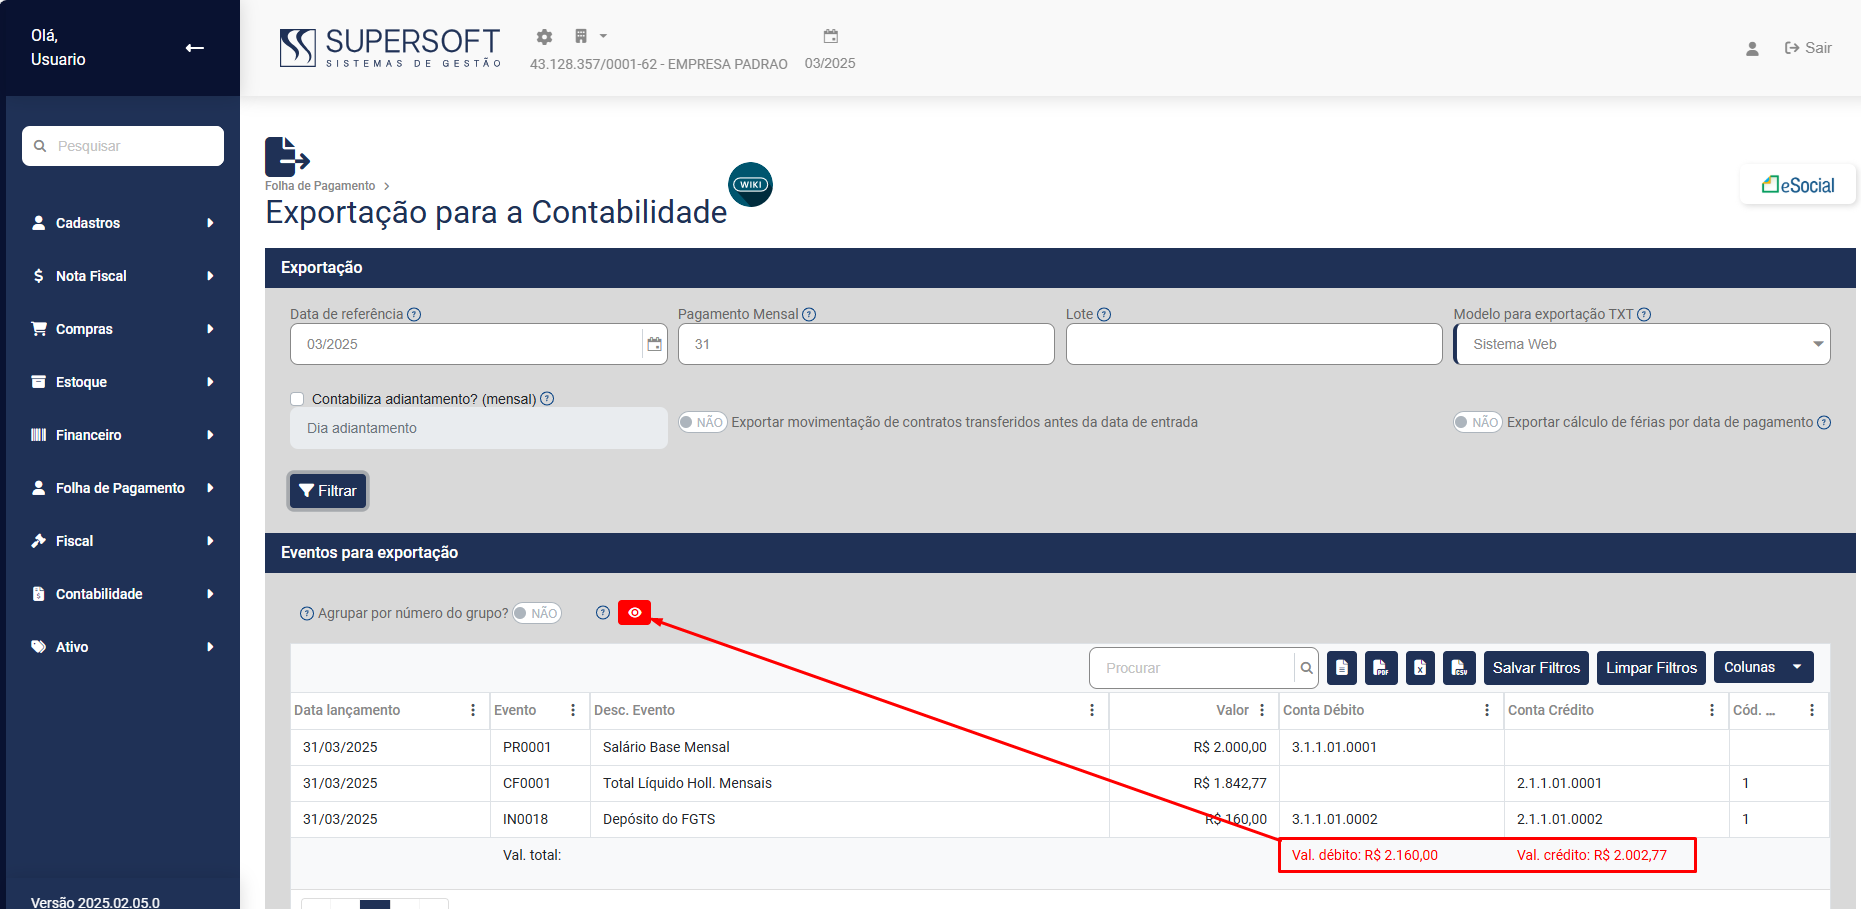The image size is (1861, 909).
Task: Export the table to PDF
Action: click(1380, 668)
